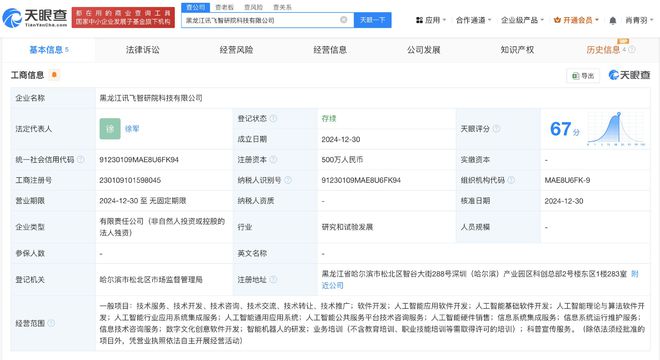Screen dimensions: 660x360
Task: Click the 2024-12-30 至 无固定期限 business term
Action: (x=143, y=201)
